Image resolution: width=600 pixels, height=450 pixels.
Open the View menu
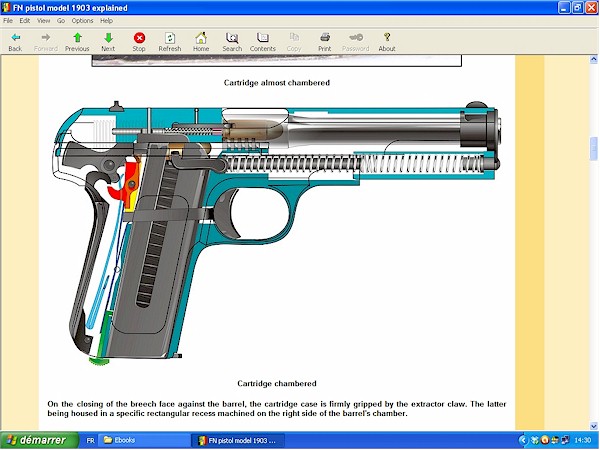click(43, 21)
